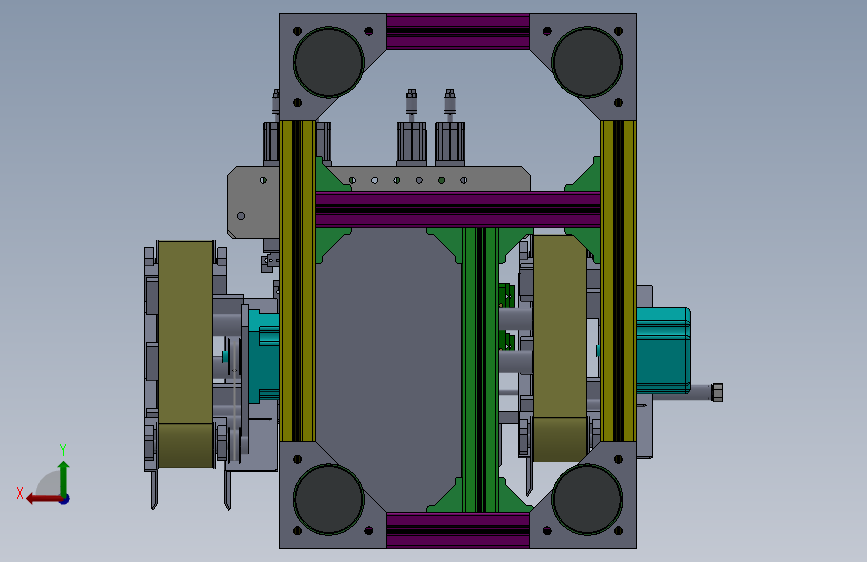Pick the bottom-right round foot pad
The width and height of the screenshot is (867, 562).
(587, 499)
